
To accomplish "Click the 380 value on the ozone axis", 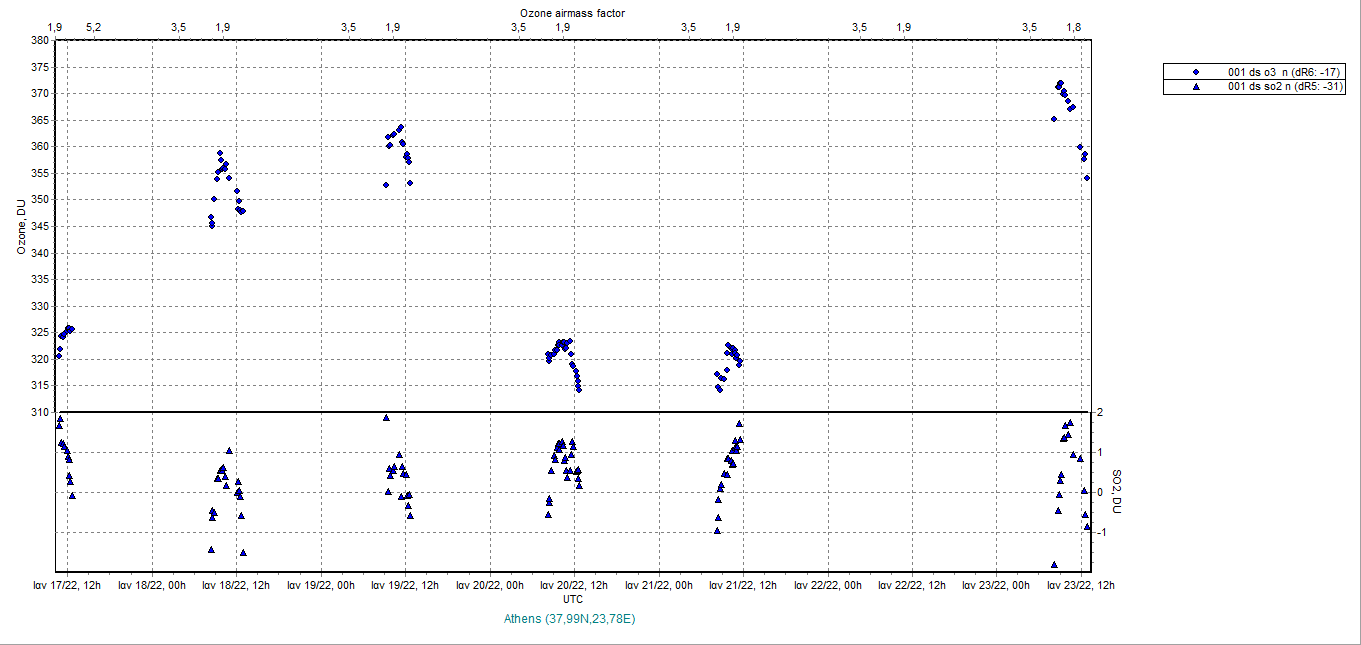I will (40, 40).
